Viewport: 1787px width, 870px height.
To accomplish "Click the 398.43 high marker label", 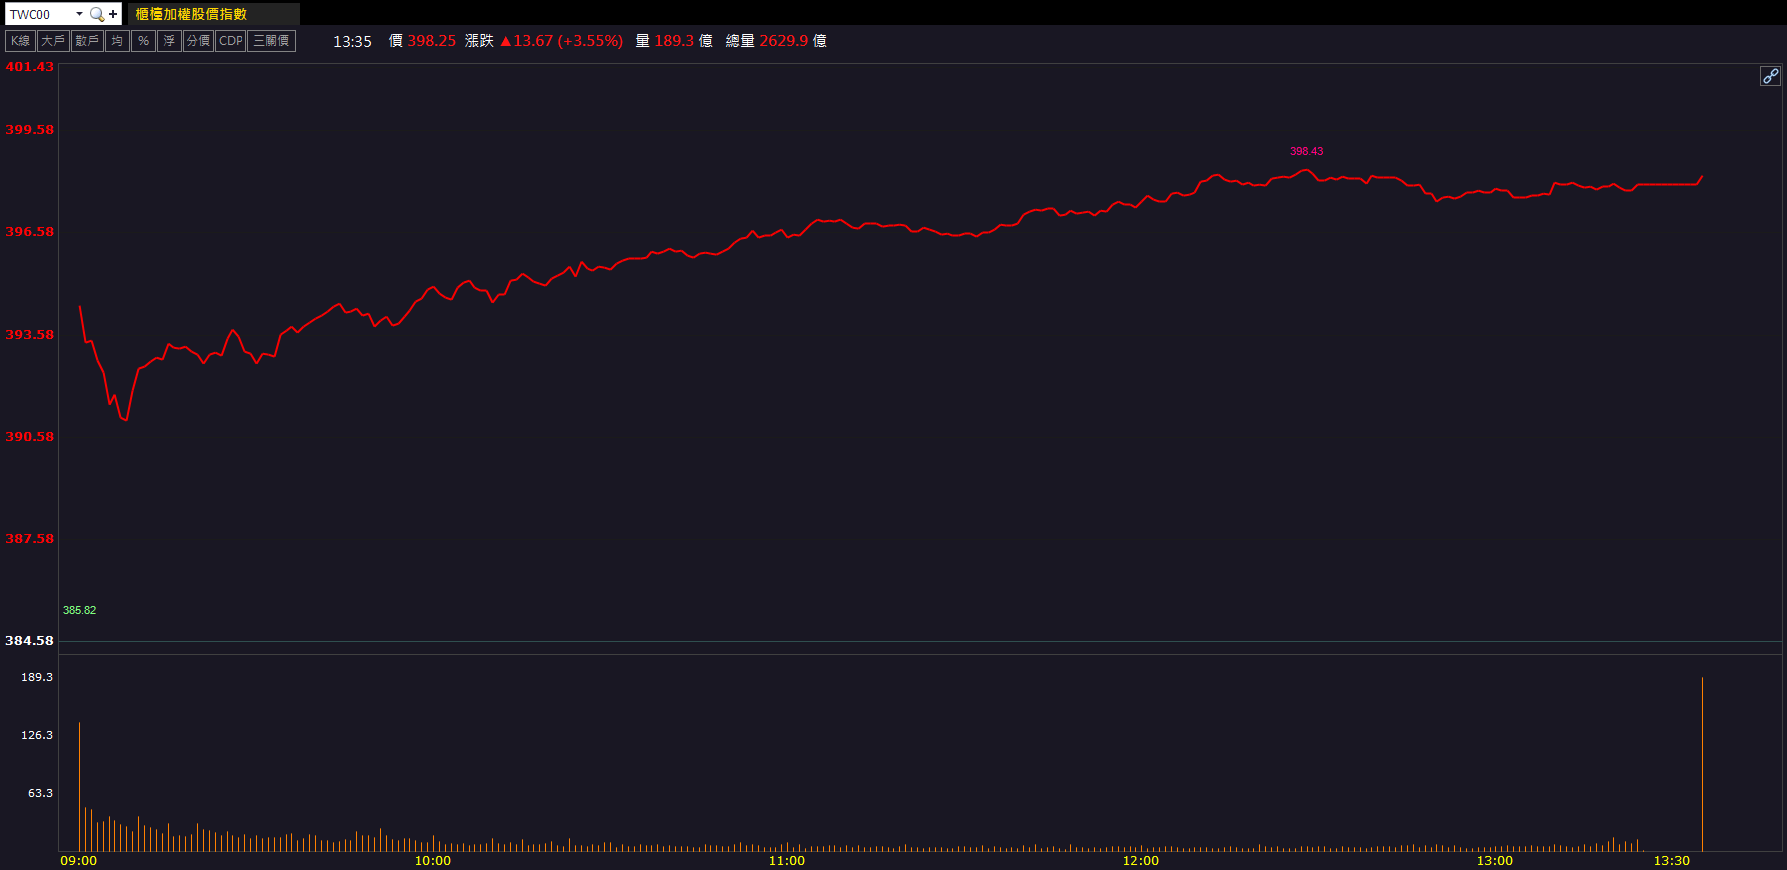I will tap(1306, 152).
